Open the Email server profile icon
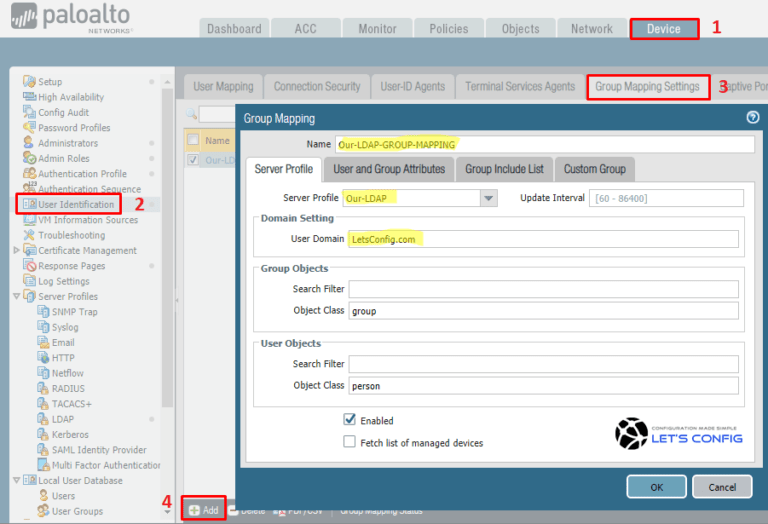 pos(43,342)
